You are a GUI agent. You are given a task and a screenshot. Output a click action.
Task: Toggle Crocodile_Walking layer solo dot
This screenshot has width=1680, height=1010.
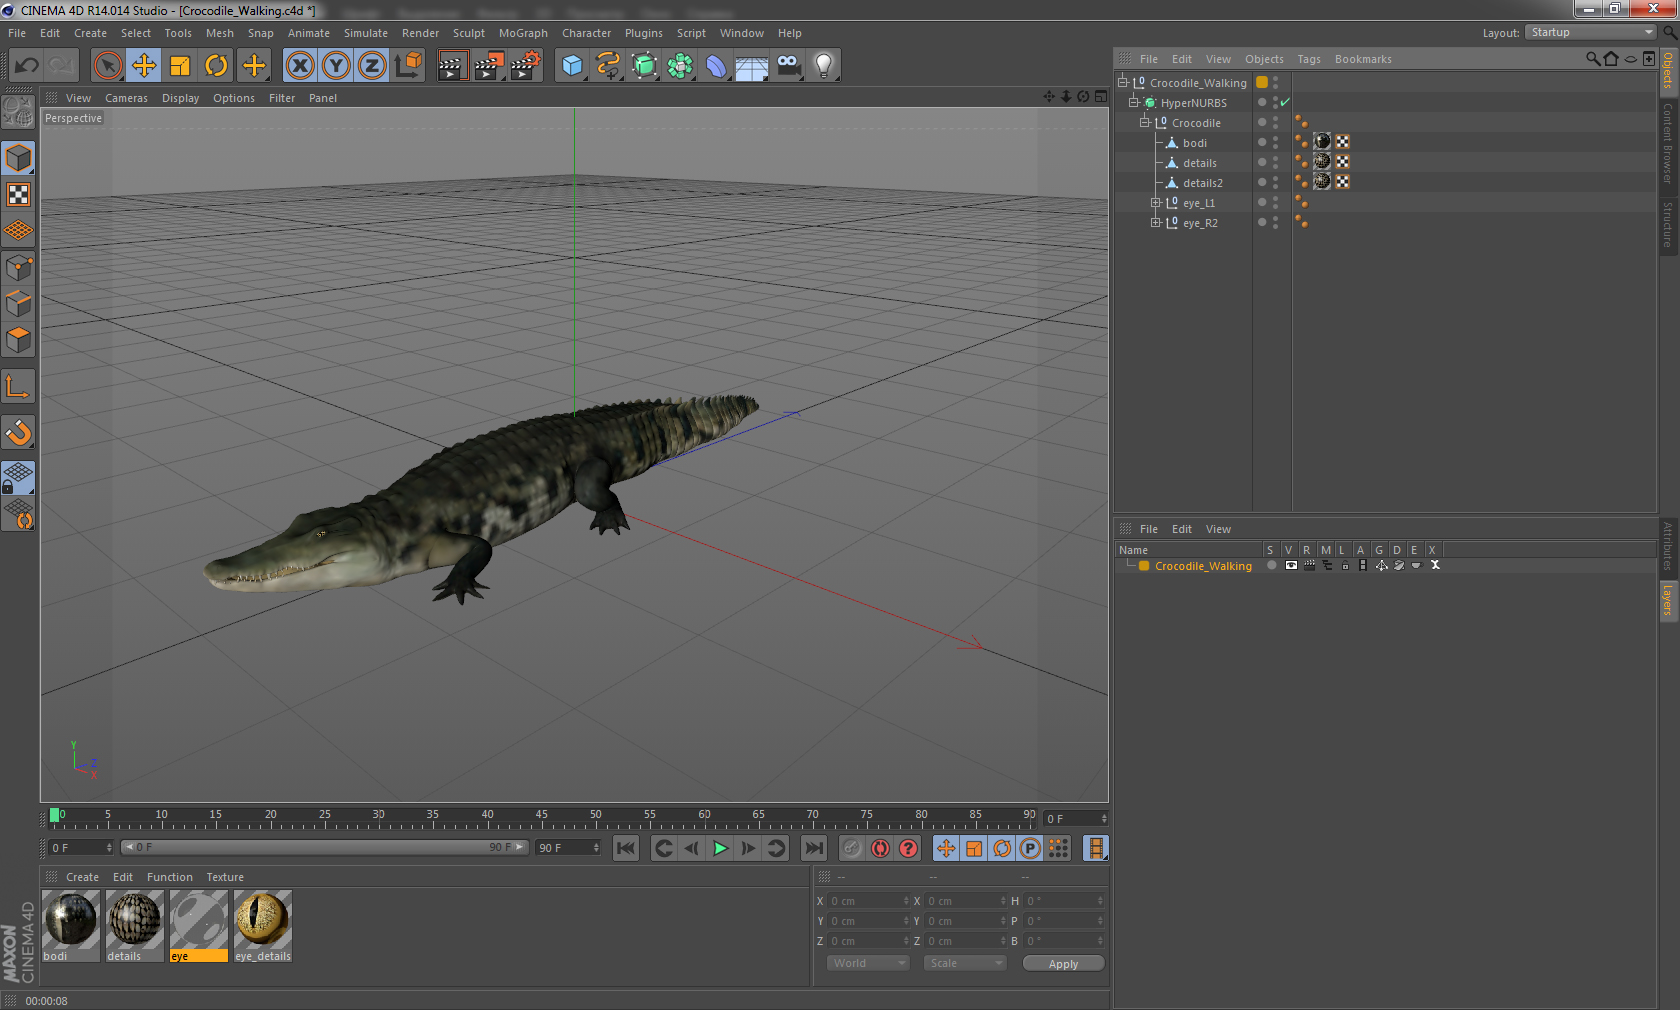point(1271,565)
